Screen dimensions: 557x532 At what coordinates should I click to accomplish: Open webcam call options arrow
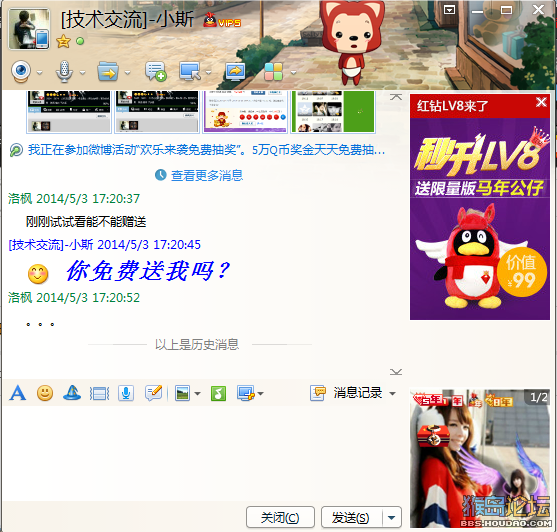tap(39, 72)
